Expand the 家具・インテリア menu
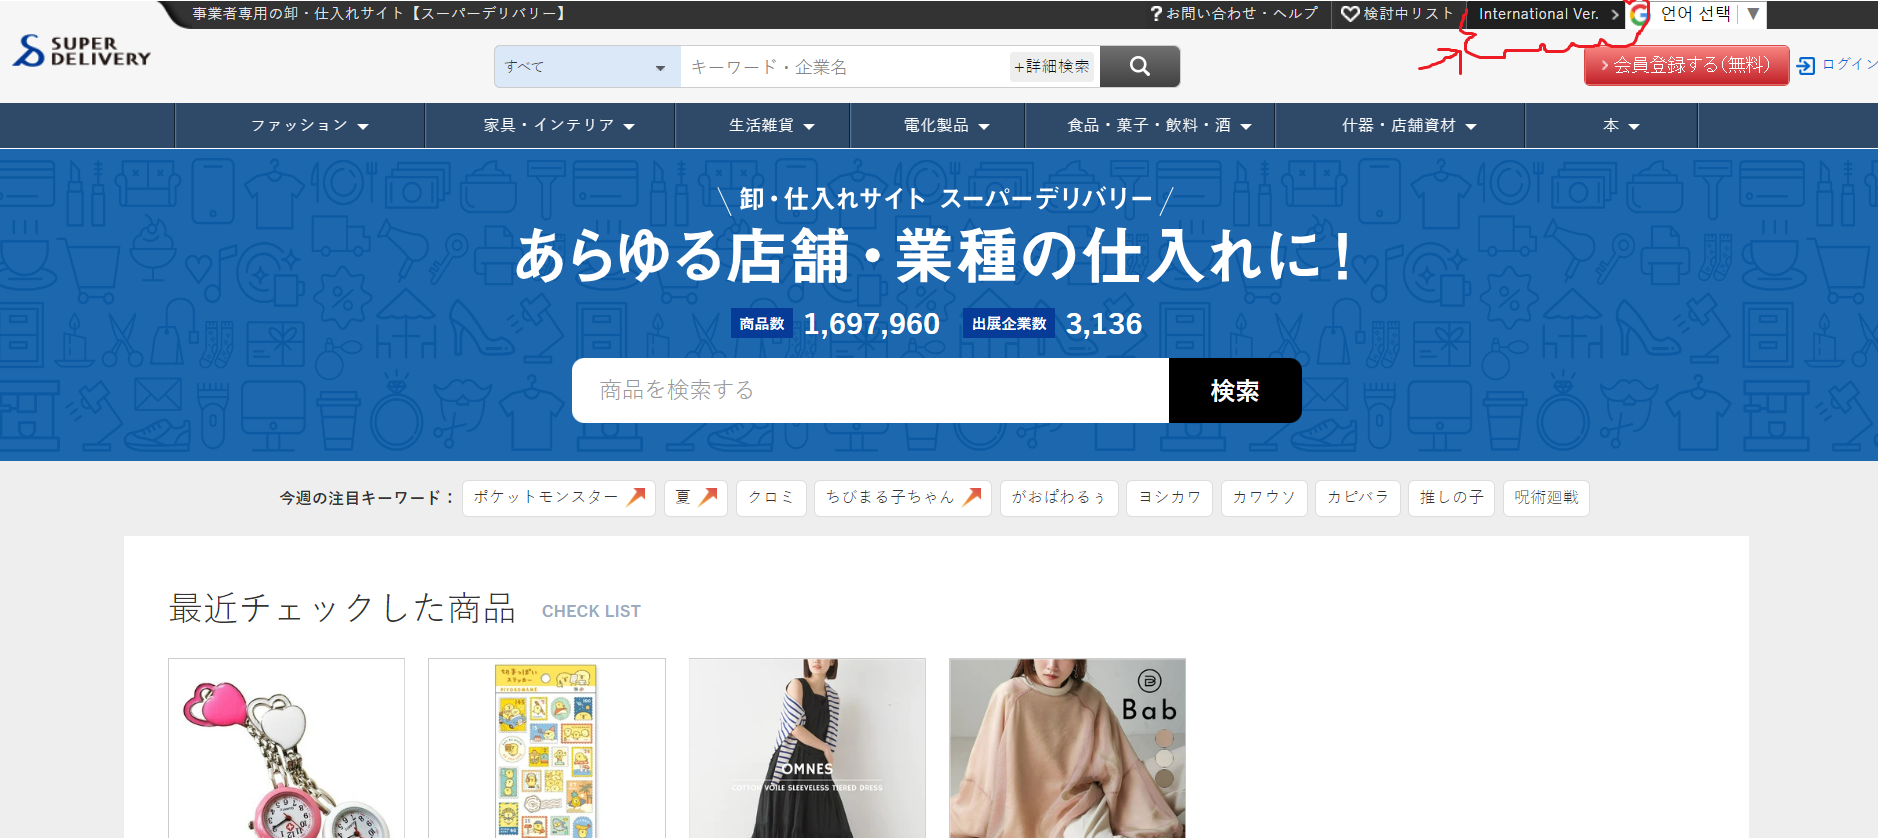Screen dimensions: 1878x838 pyautogui.click(x=550, y=125)
